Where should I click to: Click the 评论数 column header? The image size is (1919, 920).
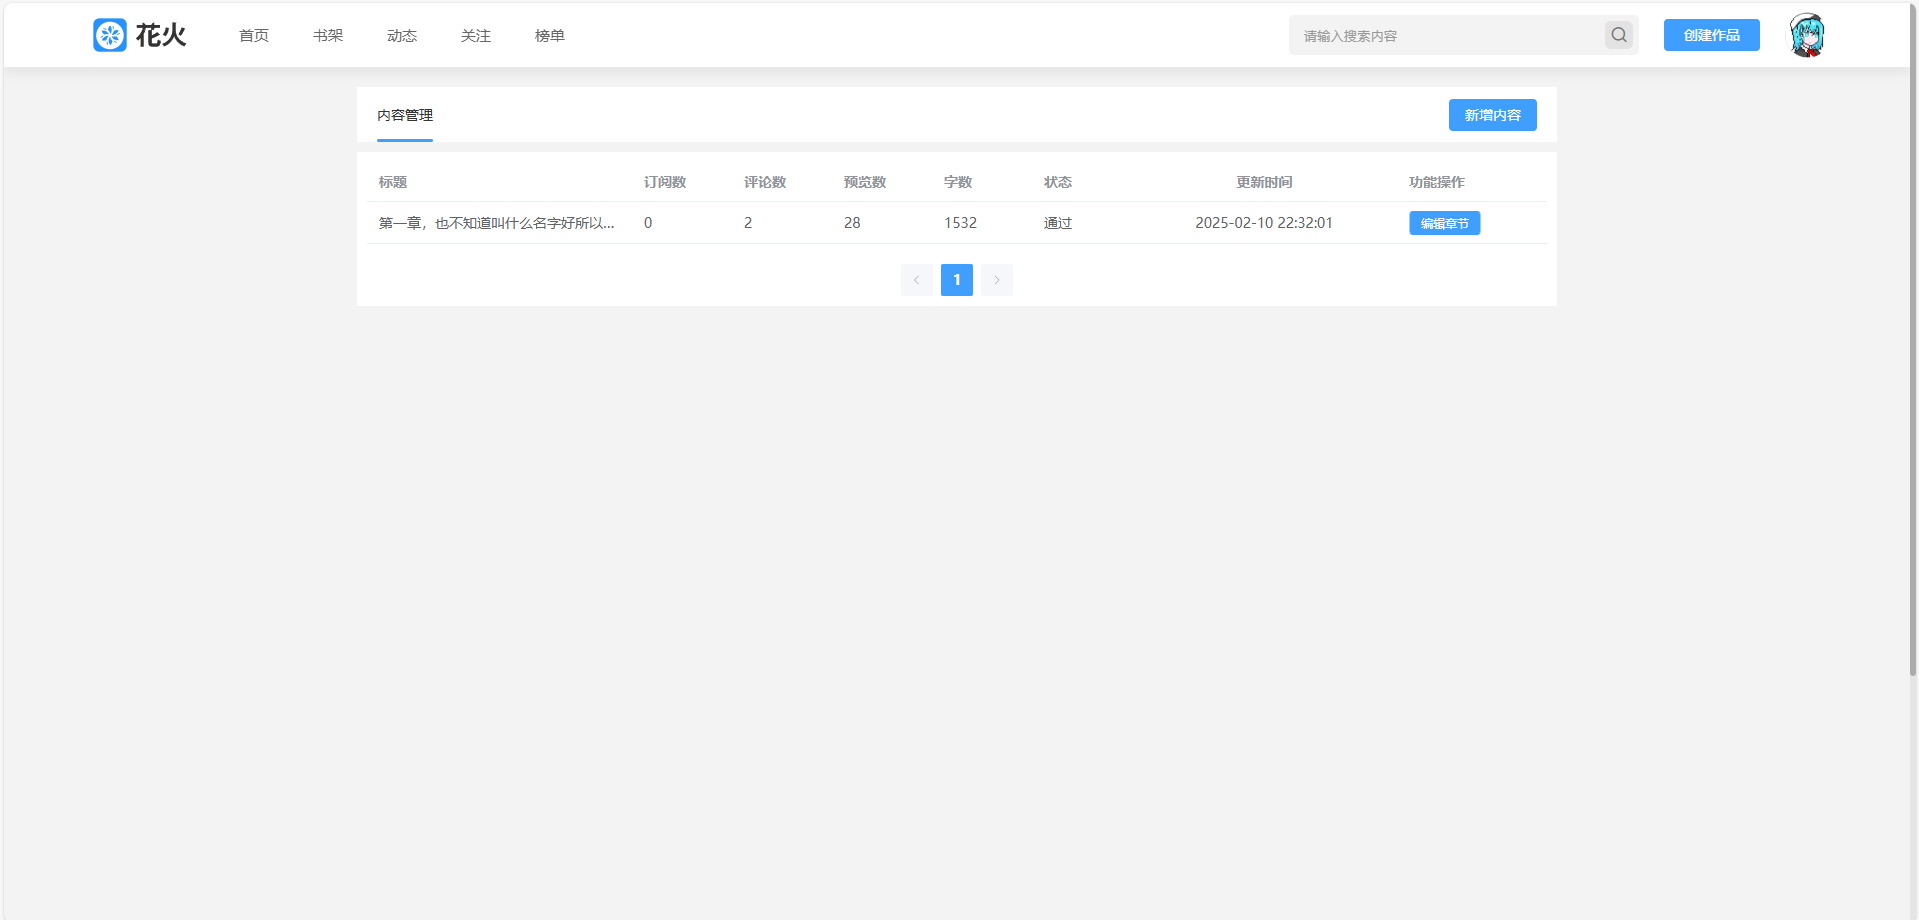coord(765,182)
